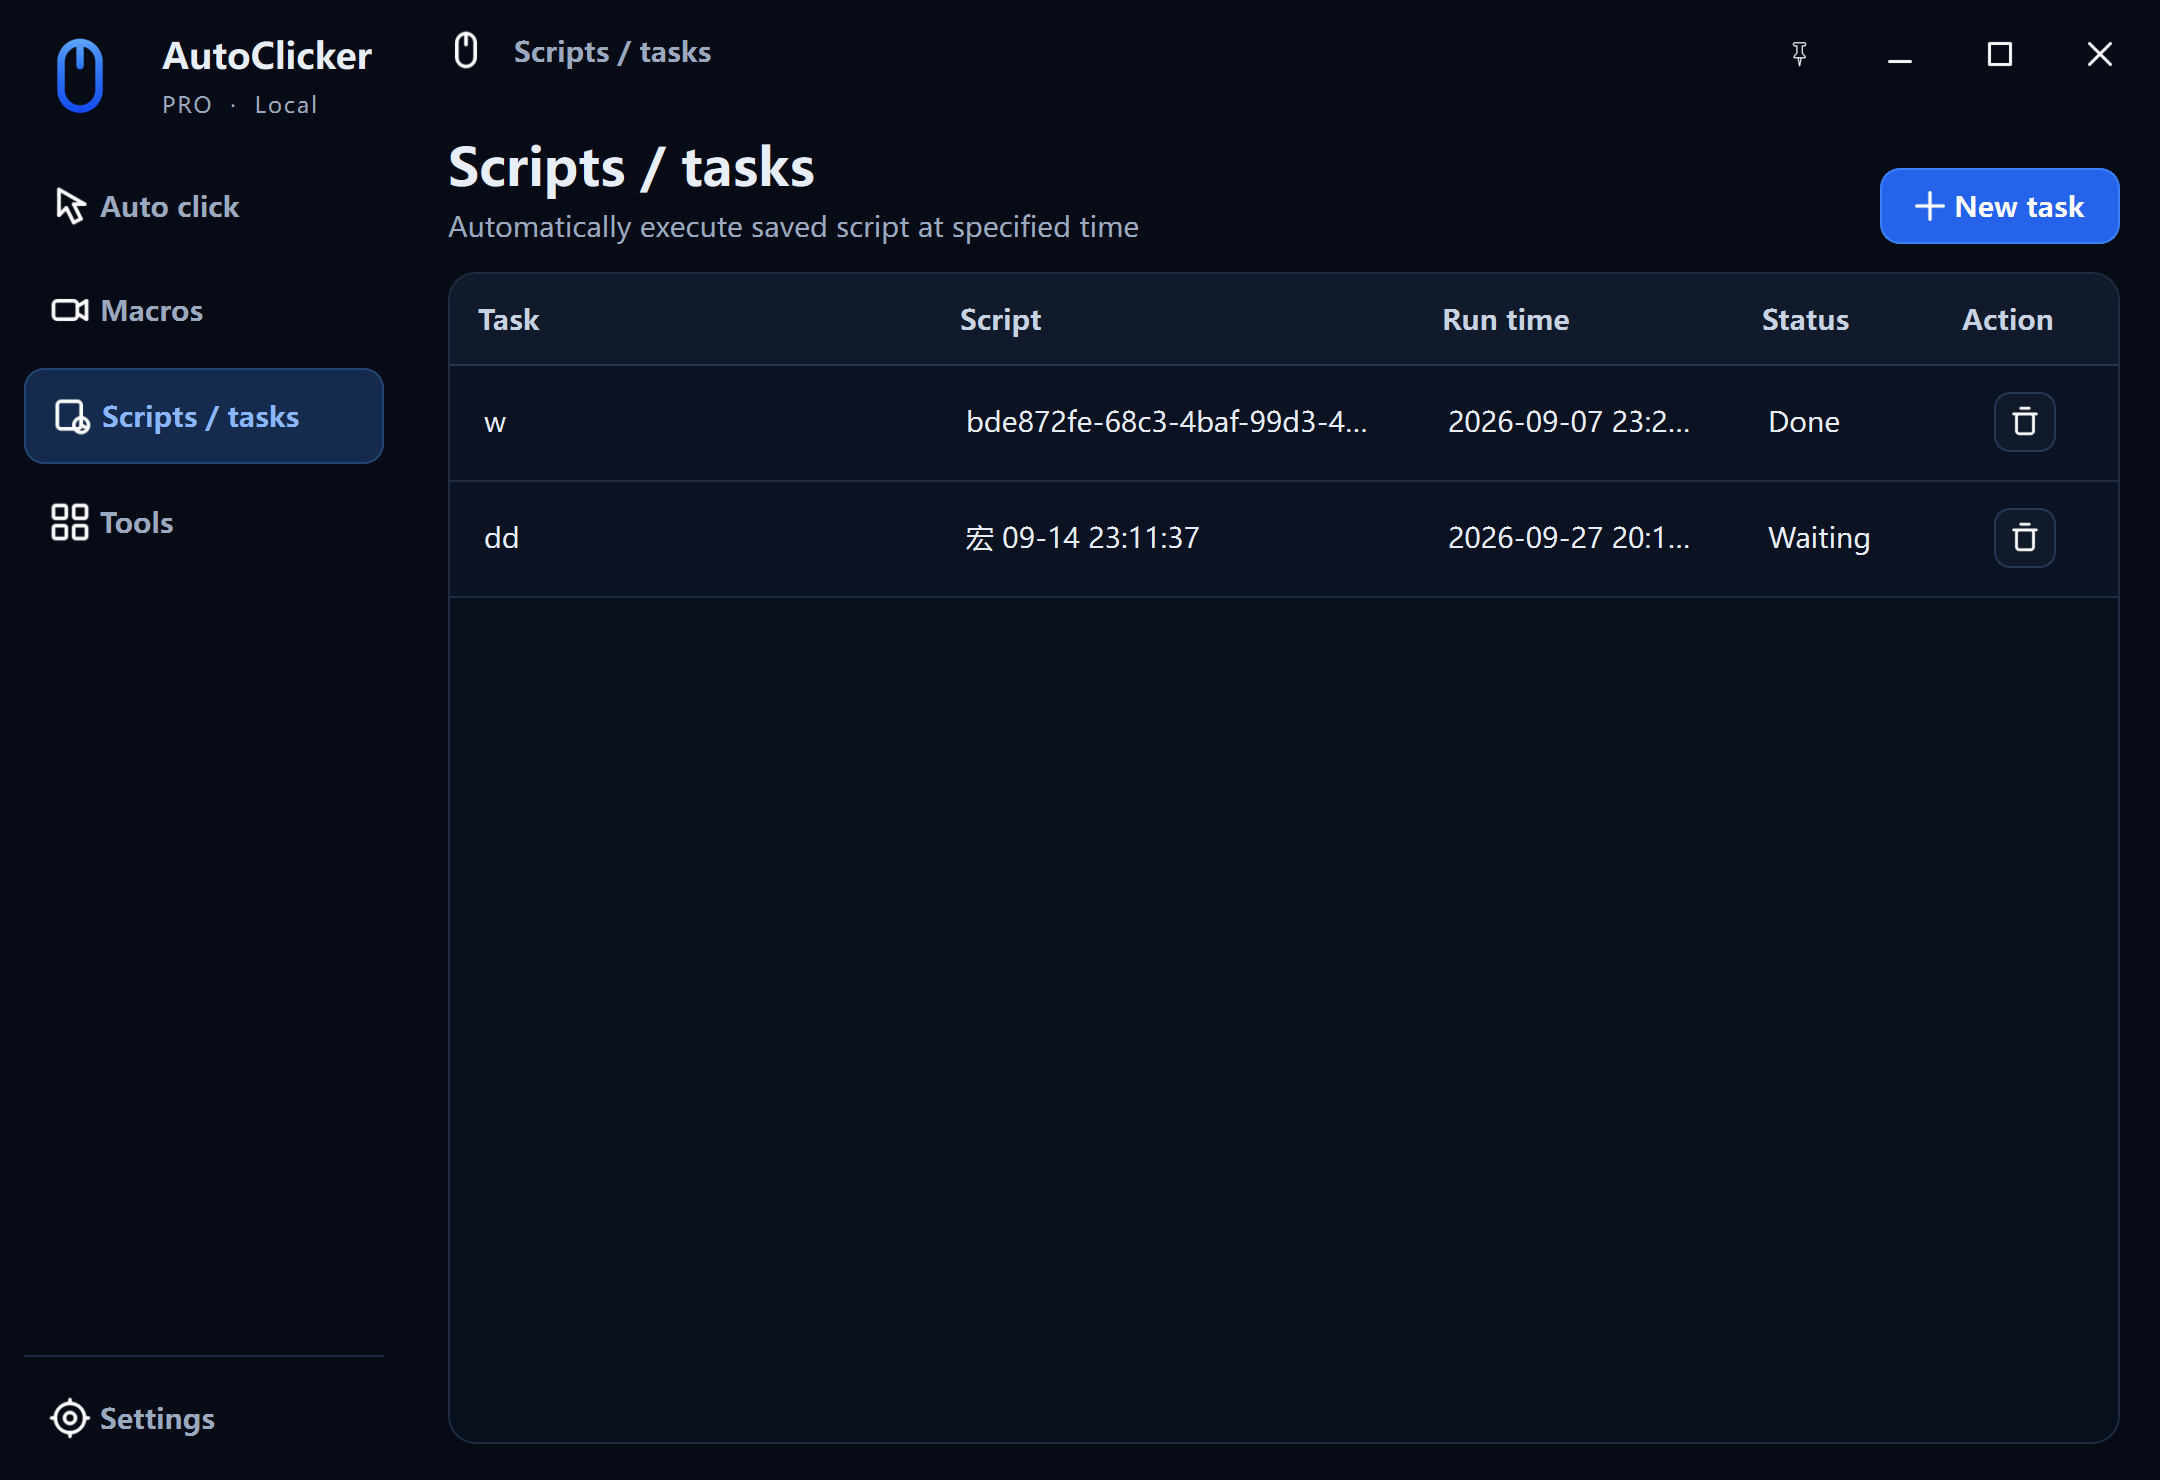The width and height of the screenshot is (2160, 1480).
Task: Open the Tools page
Action: coord(204,522)
